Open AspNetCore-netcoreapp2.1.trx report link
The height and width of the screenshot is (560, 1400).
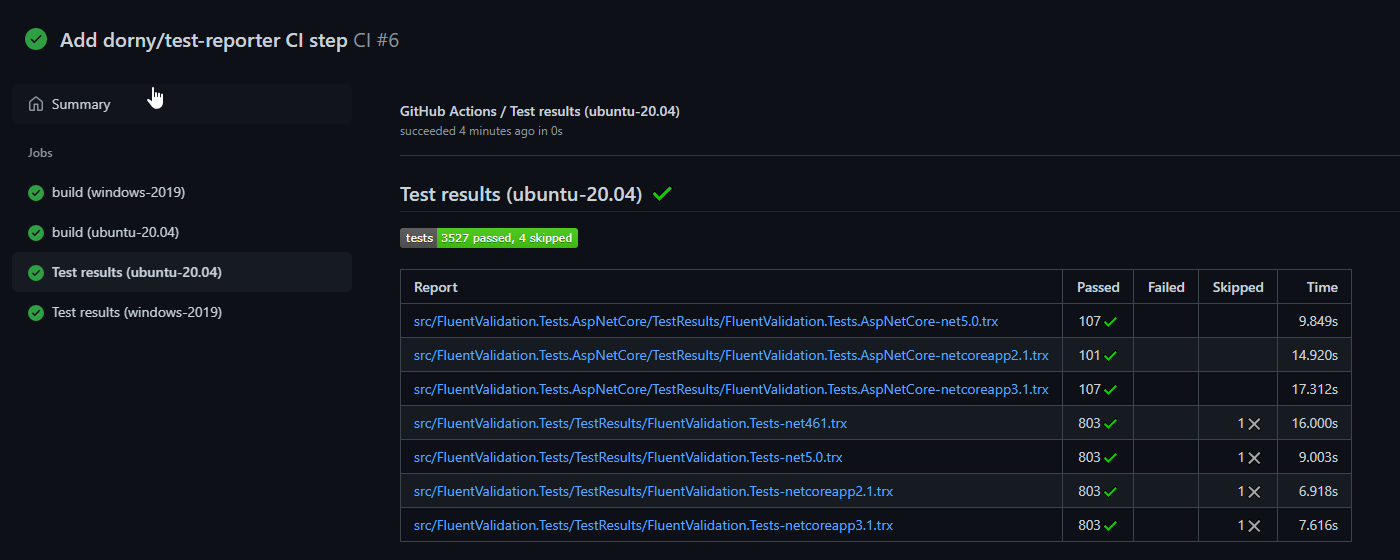[x=731, y=355]
